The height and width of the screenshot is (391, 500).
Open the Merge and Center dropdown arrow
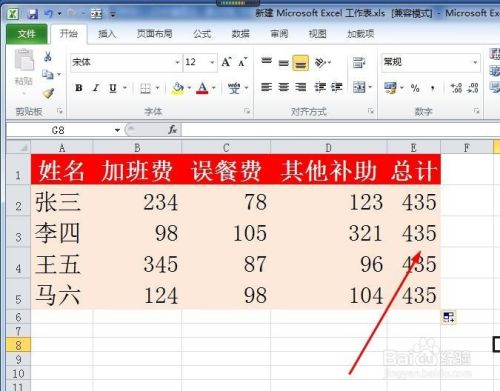click(370, 87)
